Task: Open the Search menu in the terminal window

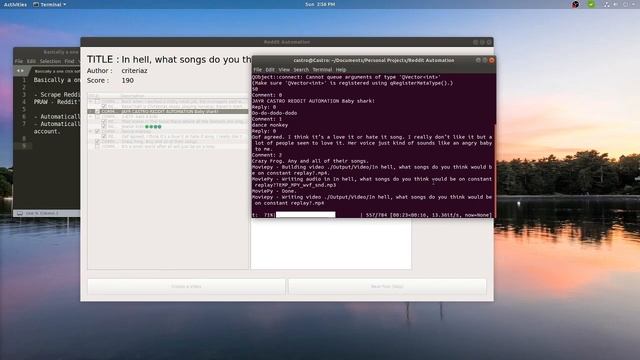Action: tap(301, 70)
